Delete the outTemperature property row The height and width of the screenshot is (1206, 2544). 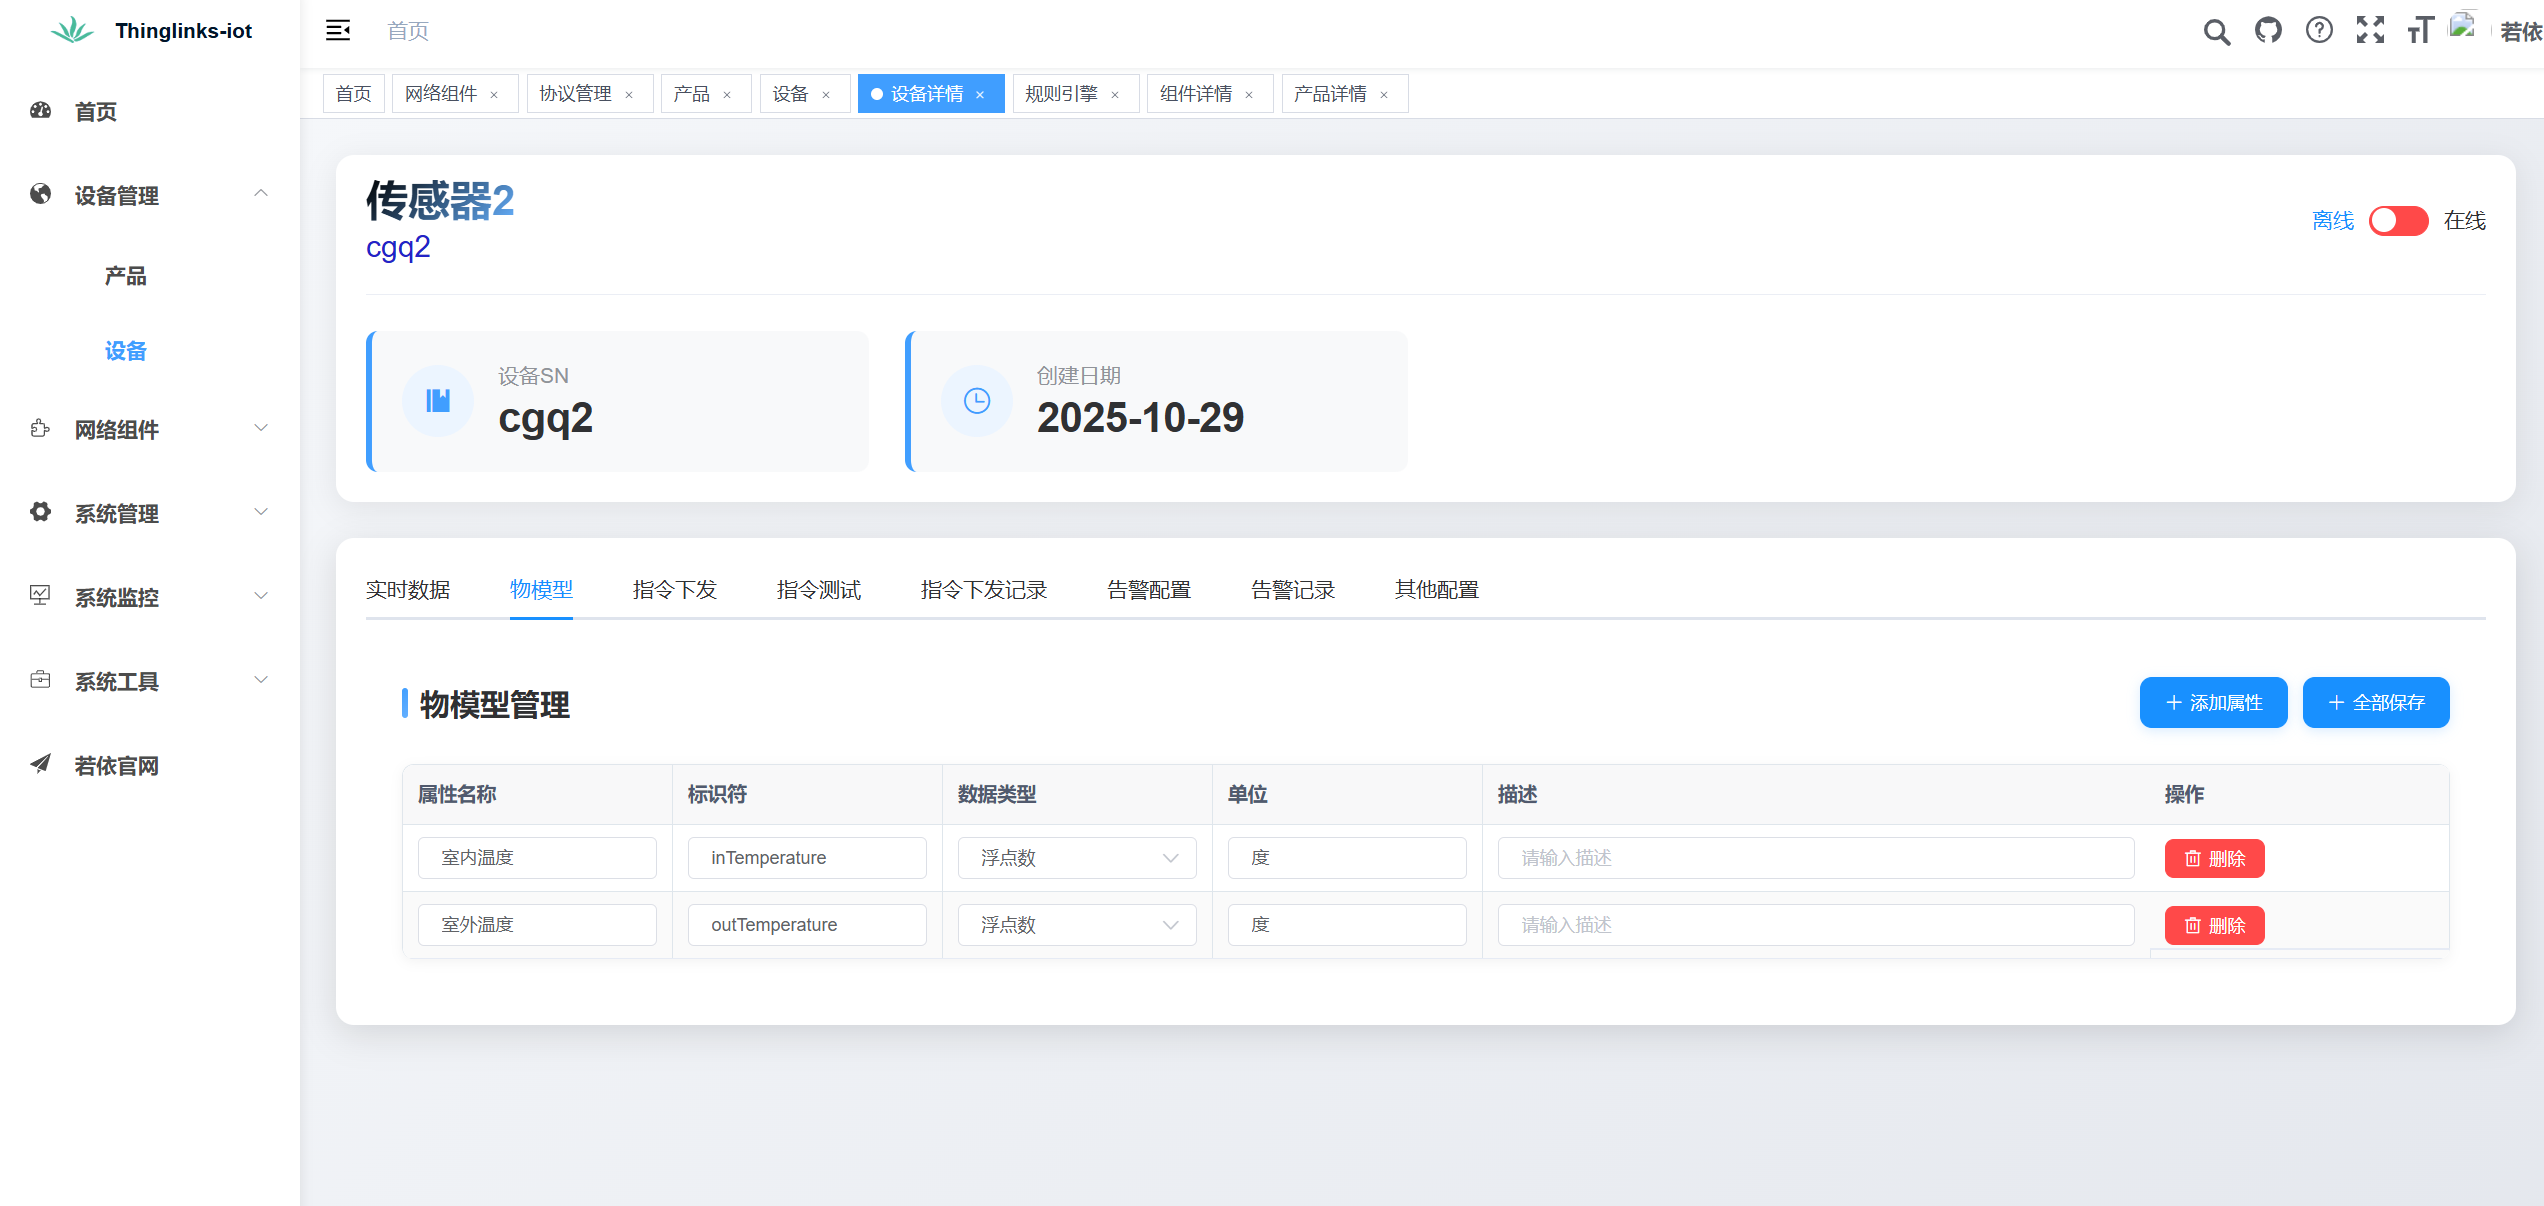(2214, 926)
